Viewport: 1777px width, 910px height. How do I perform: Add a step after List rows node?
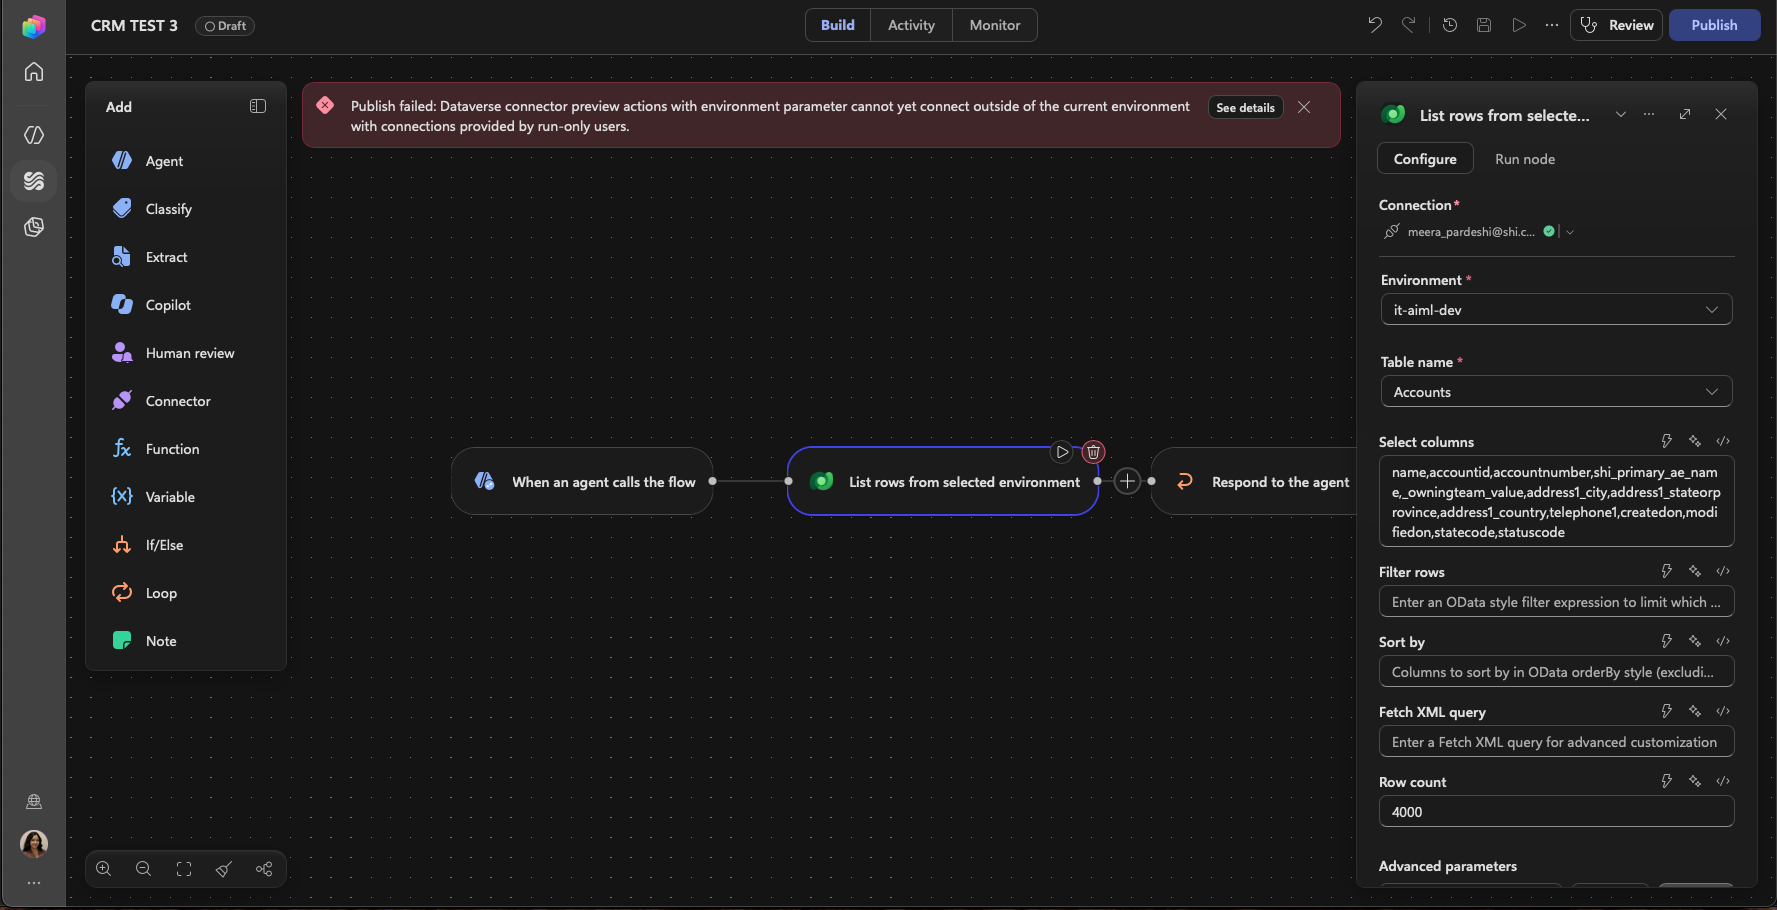point(1127,481)
